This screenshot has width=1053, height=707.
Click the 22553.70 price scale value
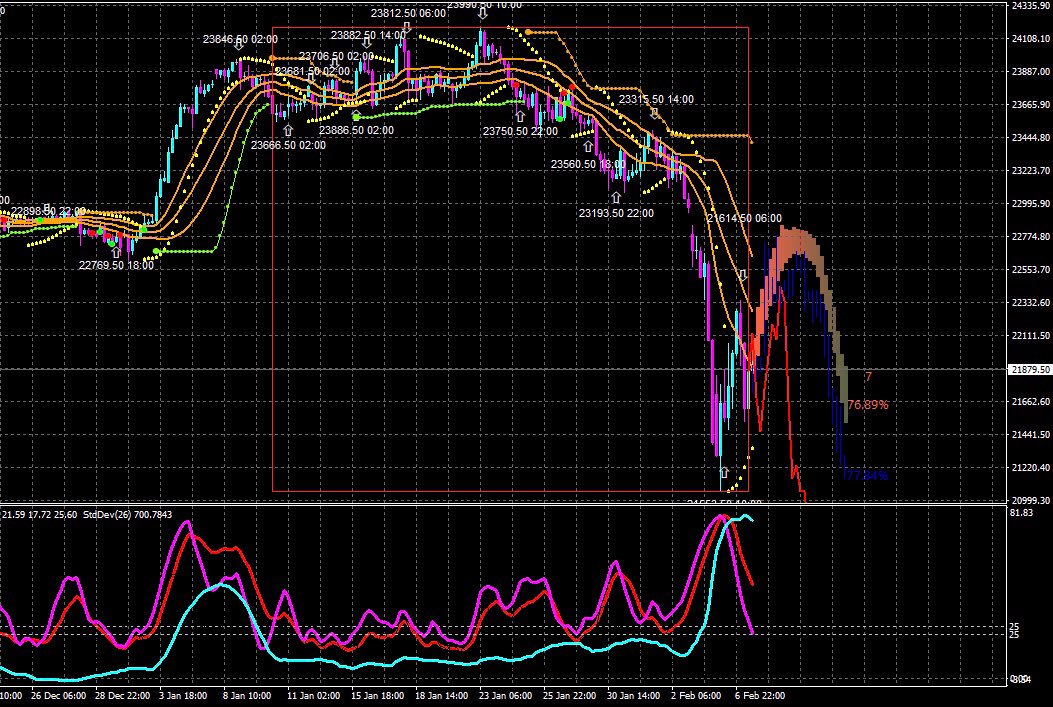tap(1030, 269)
